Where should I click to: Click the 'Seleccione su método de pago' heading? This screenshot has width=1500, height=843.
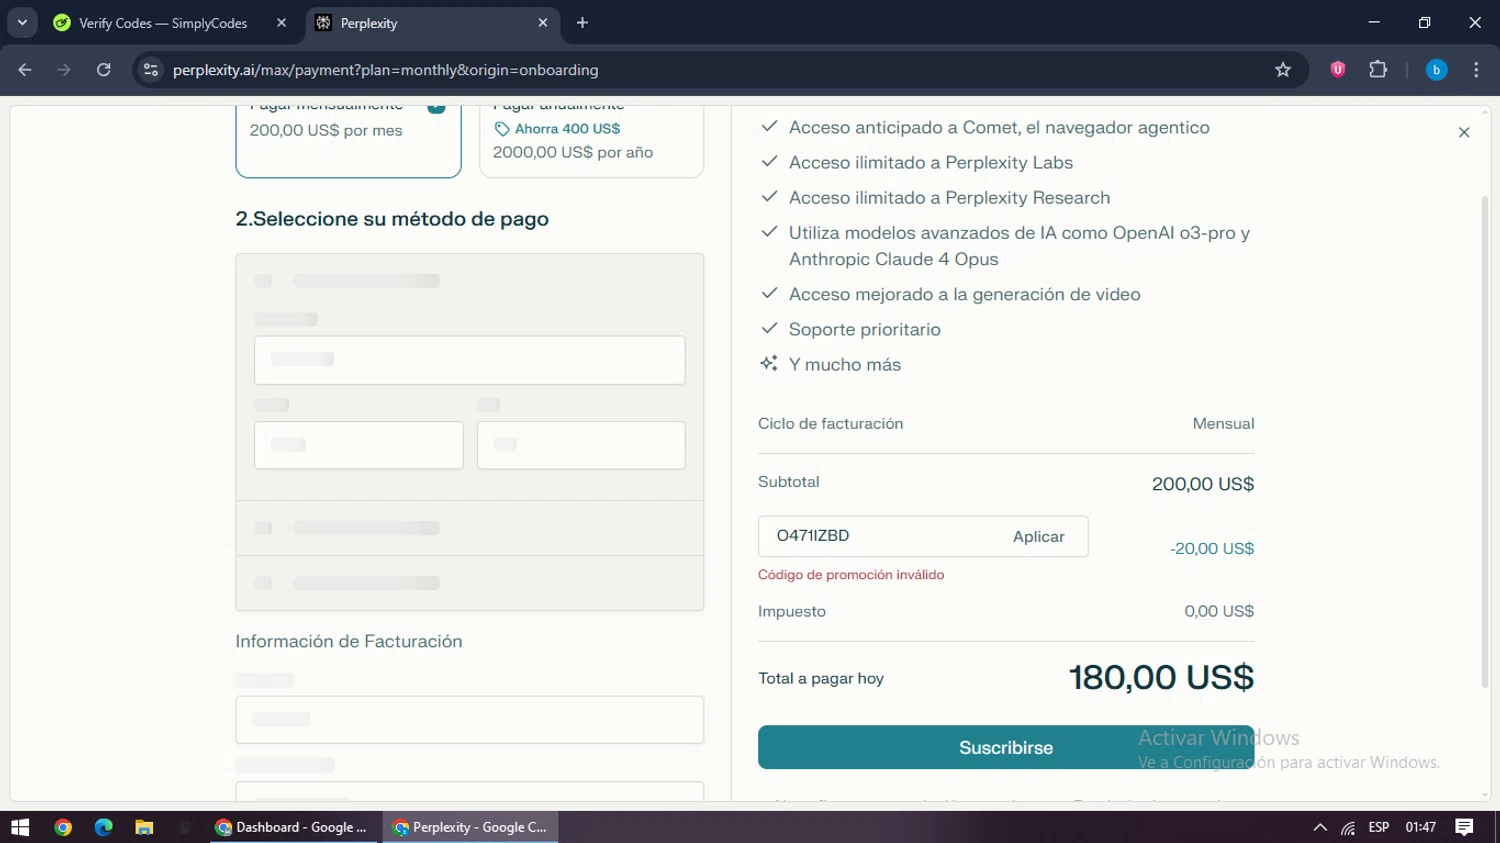392,219
